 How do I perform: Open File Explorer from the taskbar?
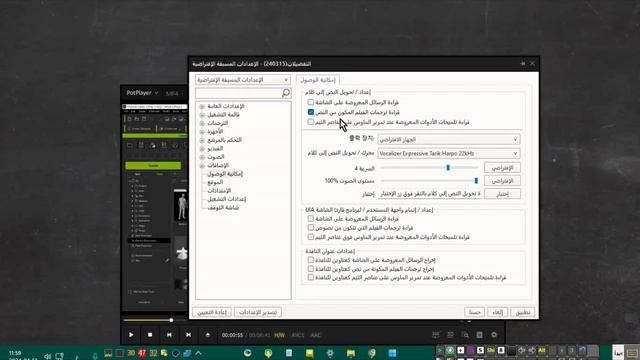351,353
